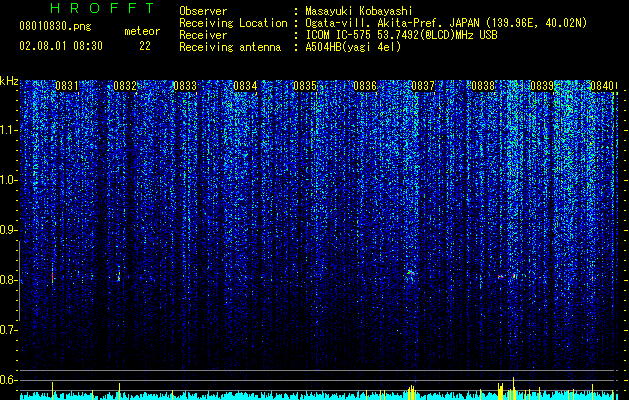
Task: Click the HROFFT title text
Action: tap(102, 8)
